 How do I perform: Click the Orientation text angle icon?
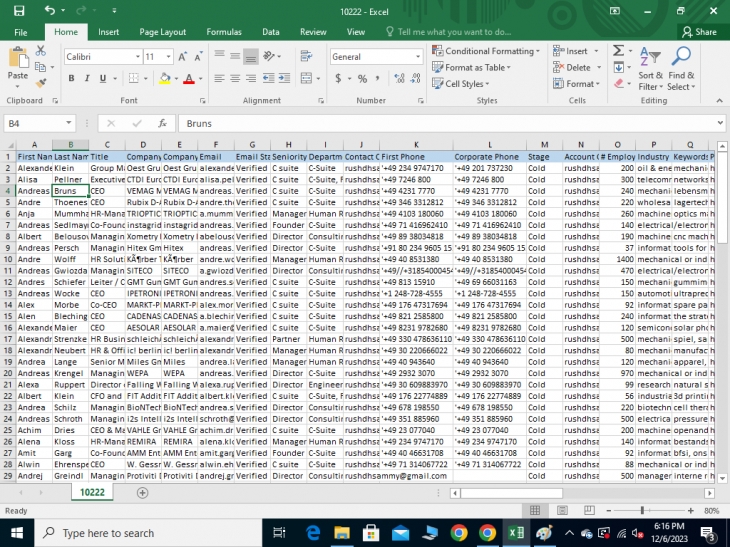pyautogui.click(x=269, y=56)
